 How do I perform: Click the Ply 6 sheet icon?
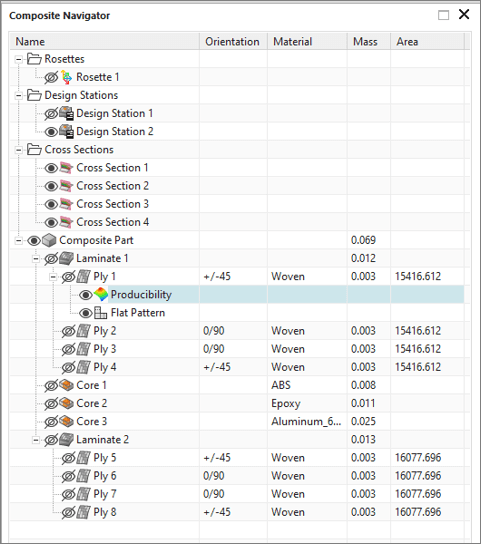(83, 476)
